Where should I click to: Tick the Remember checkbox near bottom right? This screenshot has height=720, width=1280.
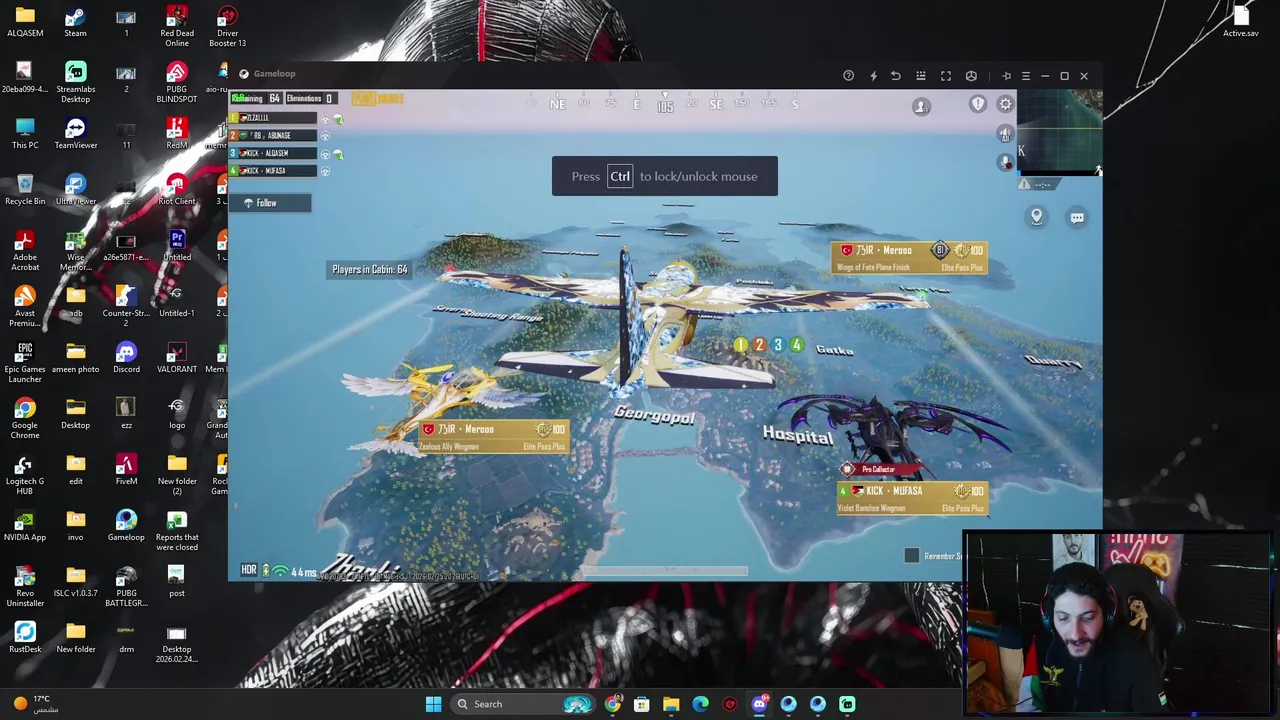click(911, 556)
